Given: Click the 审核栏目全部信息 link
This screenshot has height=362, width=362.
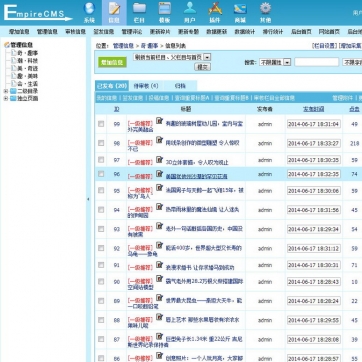Looking at the screenshot, I should [x=274, y=98].
